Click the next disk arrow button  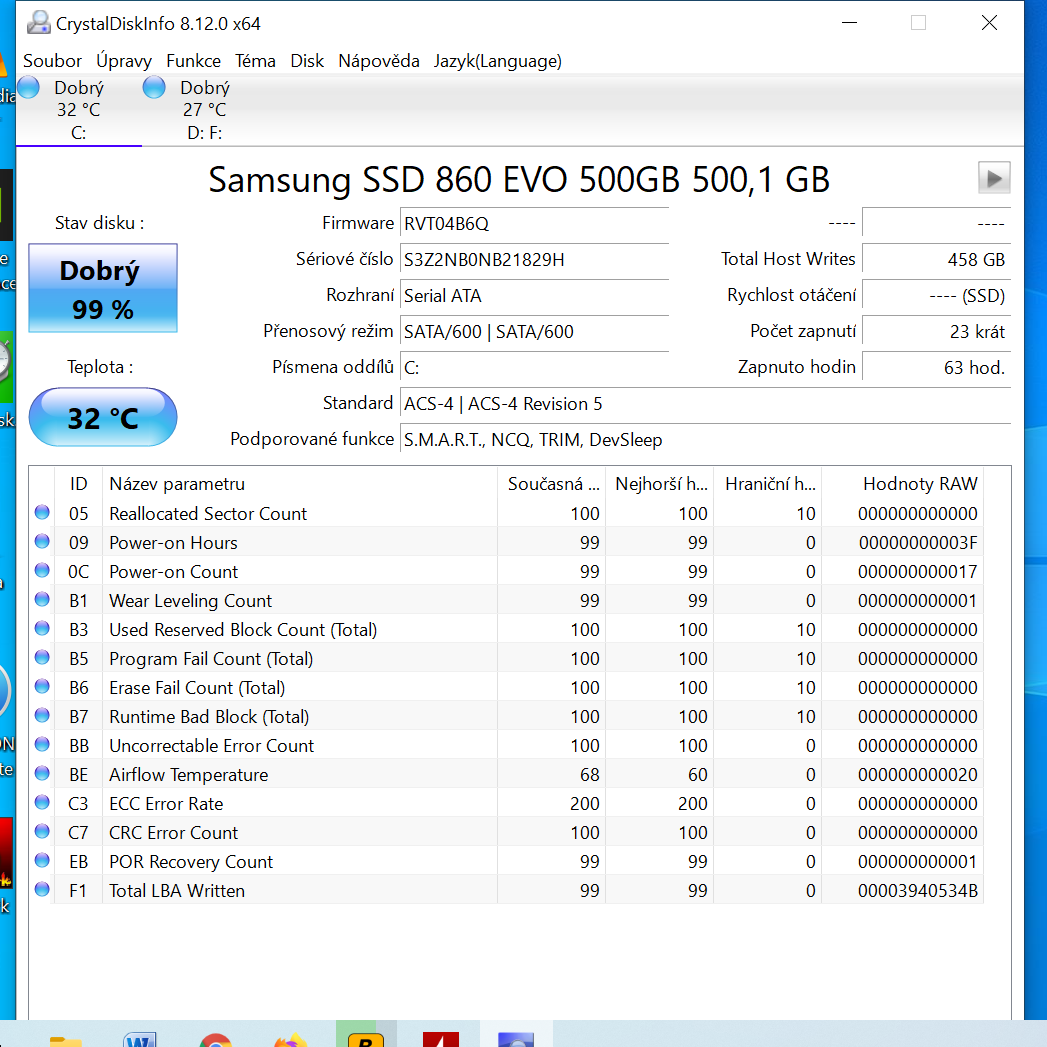(x=993, y=178)
